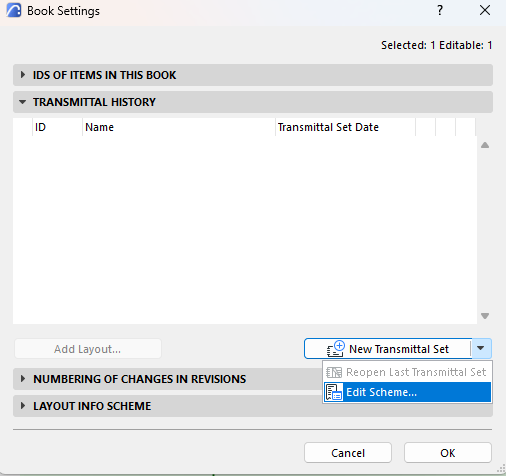506x476 pixels.
Task: Click the Edit Scheme menu icon
Action: point(334,392)
